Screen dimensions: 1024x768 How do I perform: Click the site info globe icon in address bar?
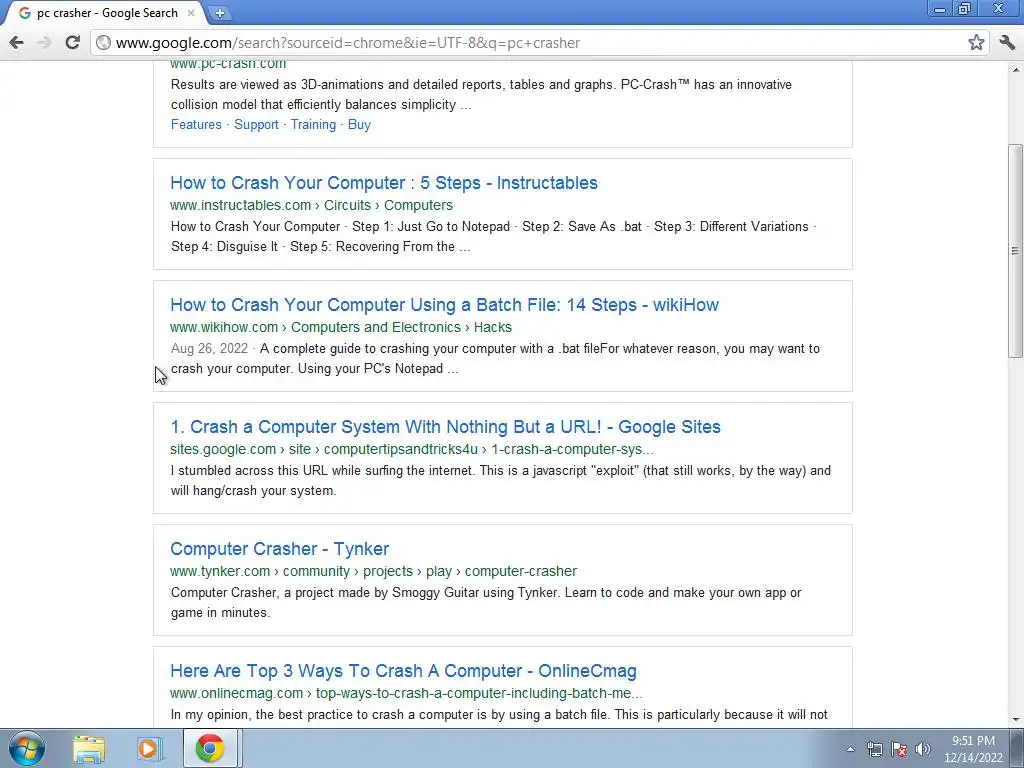pos(103,43)
